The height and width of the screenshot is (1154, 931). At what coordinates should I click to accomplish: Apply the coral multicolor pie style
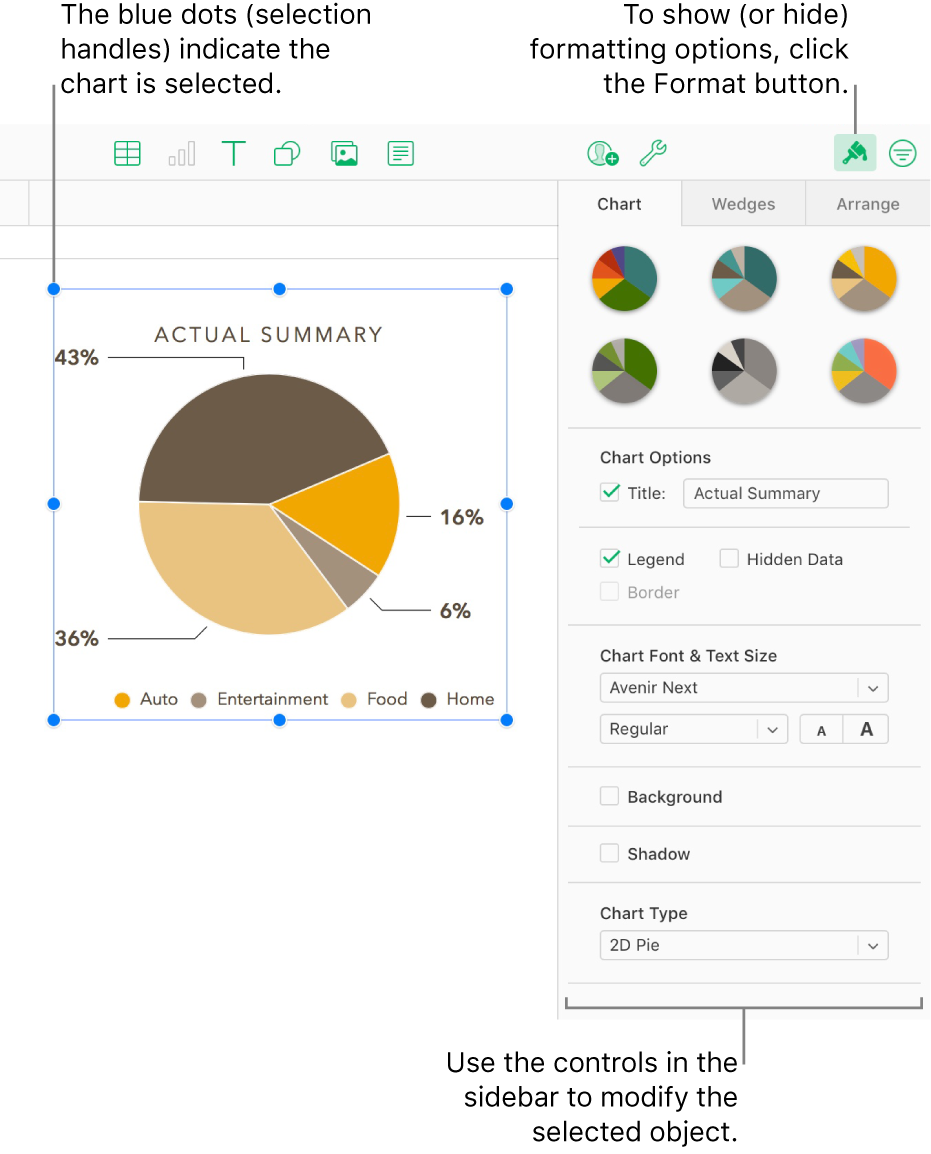pos(864,370)
